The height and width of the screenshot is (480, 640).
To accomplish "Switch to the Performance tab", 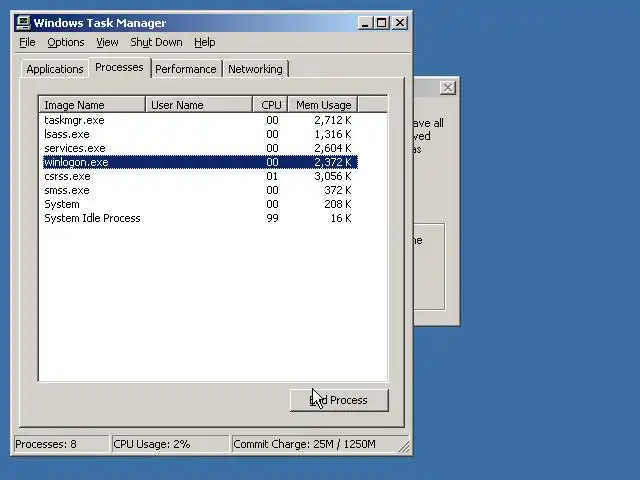I will [186, 69].
